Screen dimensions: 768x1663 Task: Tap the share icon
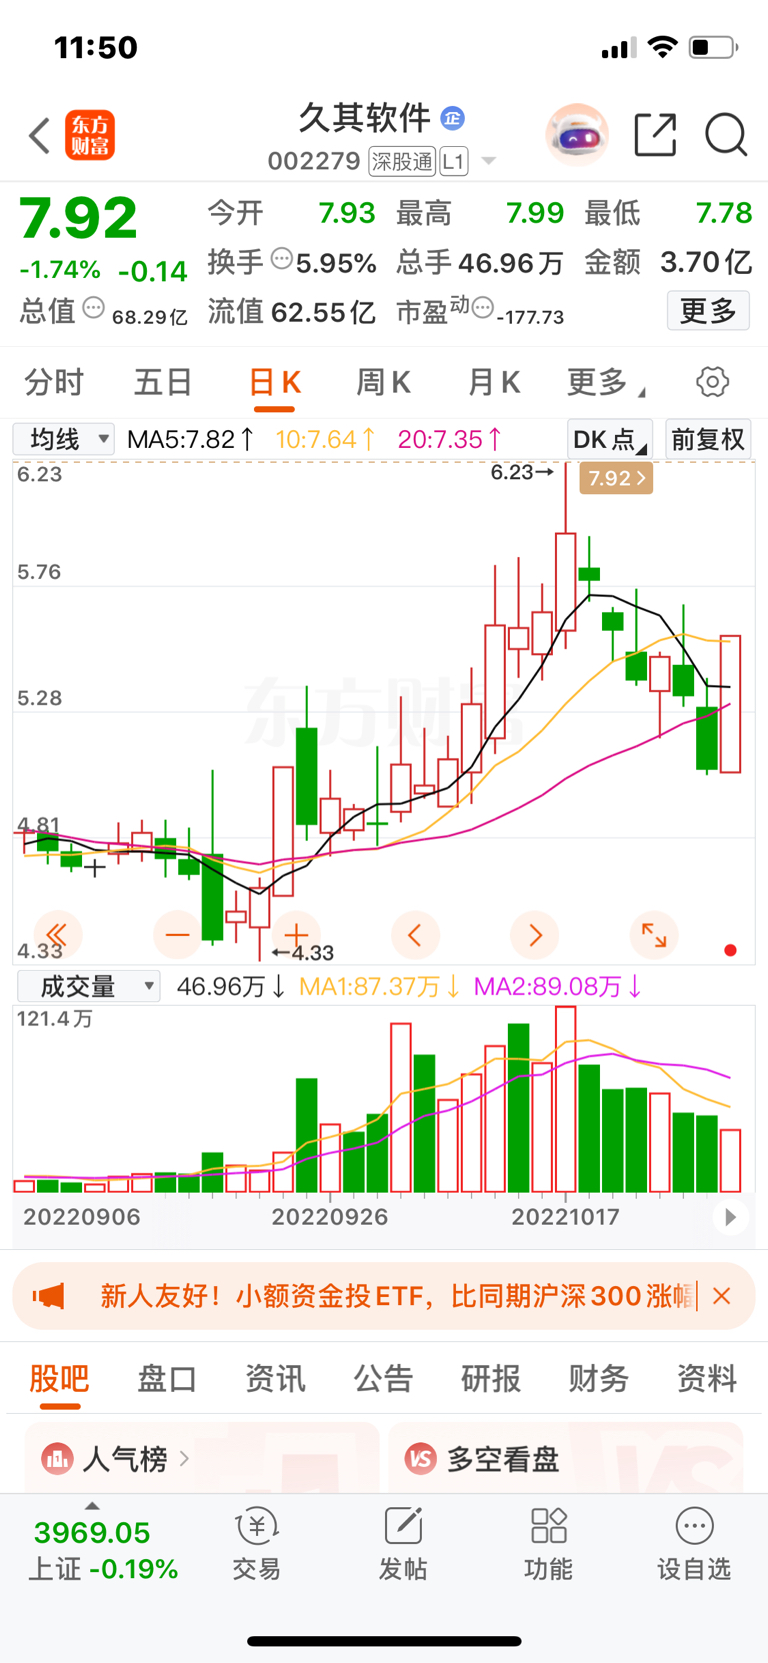pos(656,134)
